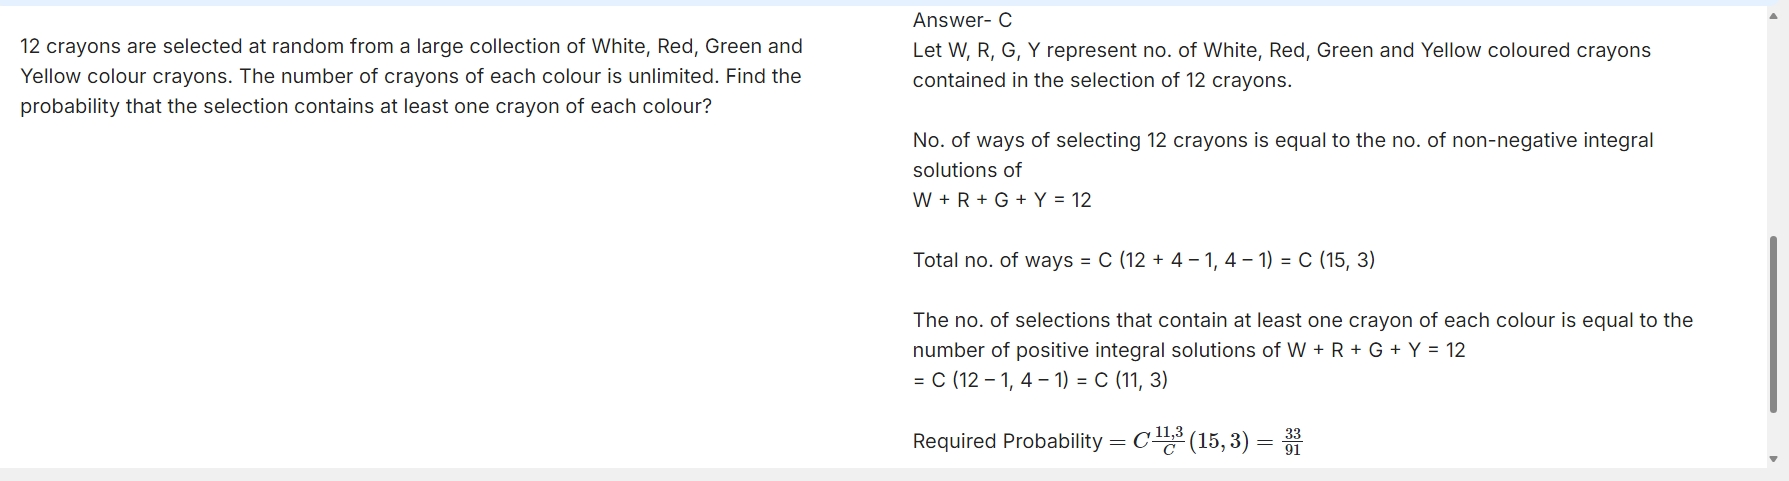Click the 'Answer- C' text
Image resolution: width=1789 pixels, height=481 pixels.
tap(962, 20)
